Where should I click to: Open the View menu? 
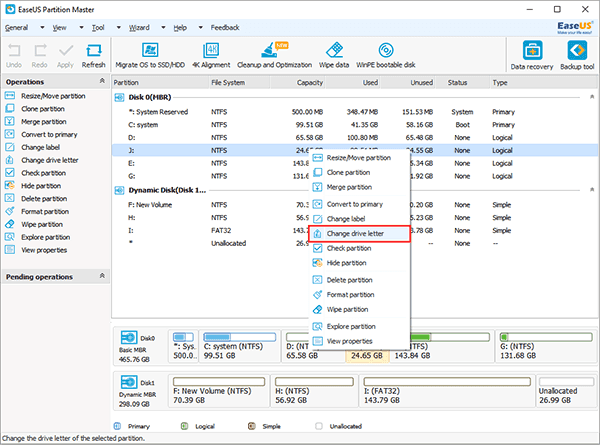(x=59, y=28)
